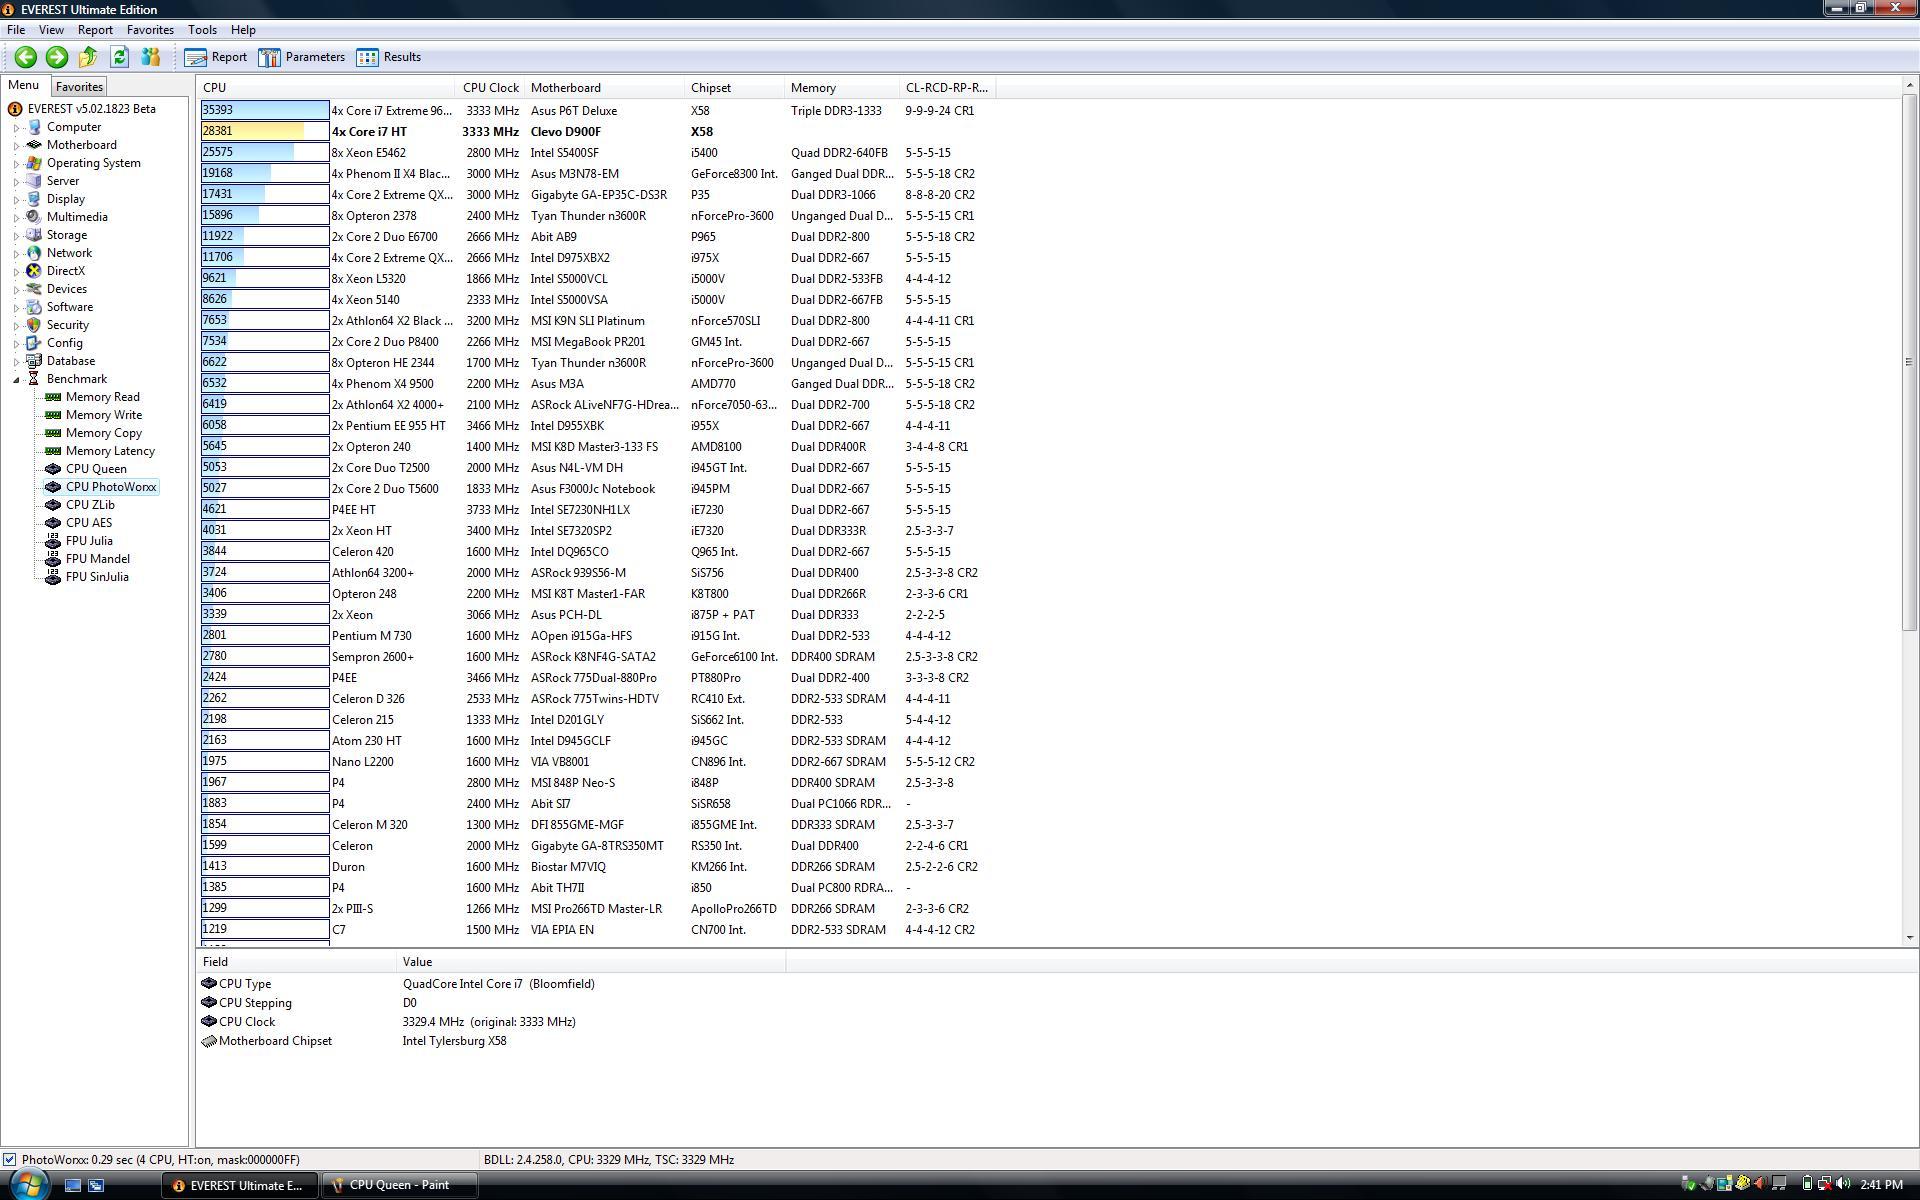Viewport: 1920px width, 1200px height.
Task: Expand the Server tree node
Action: point(17,182)
